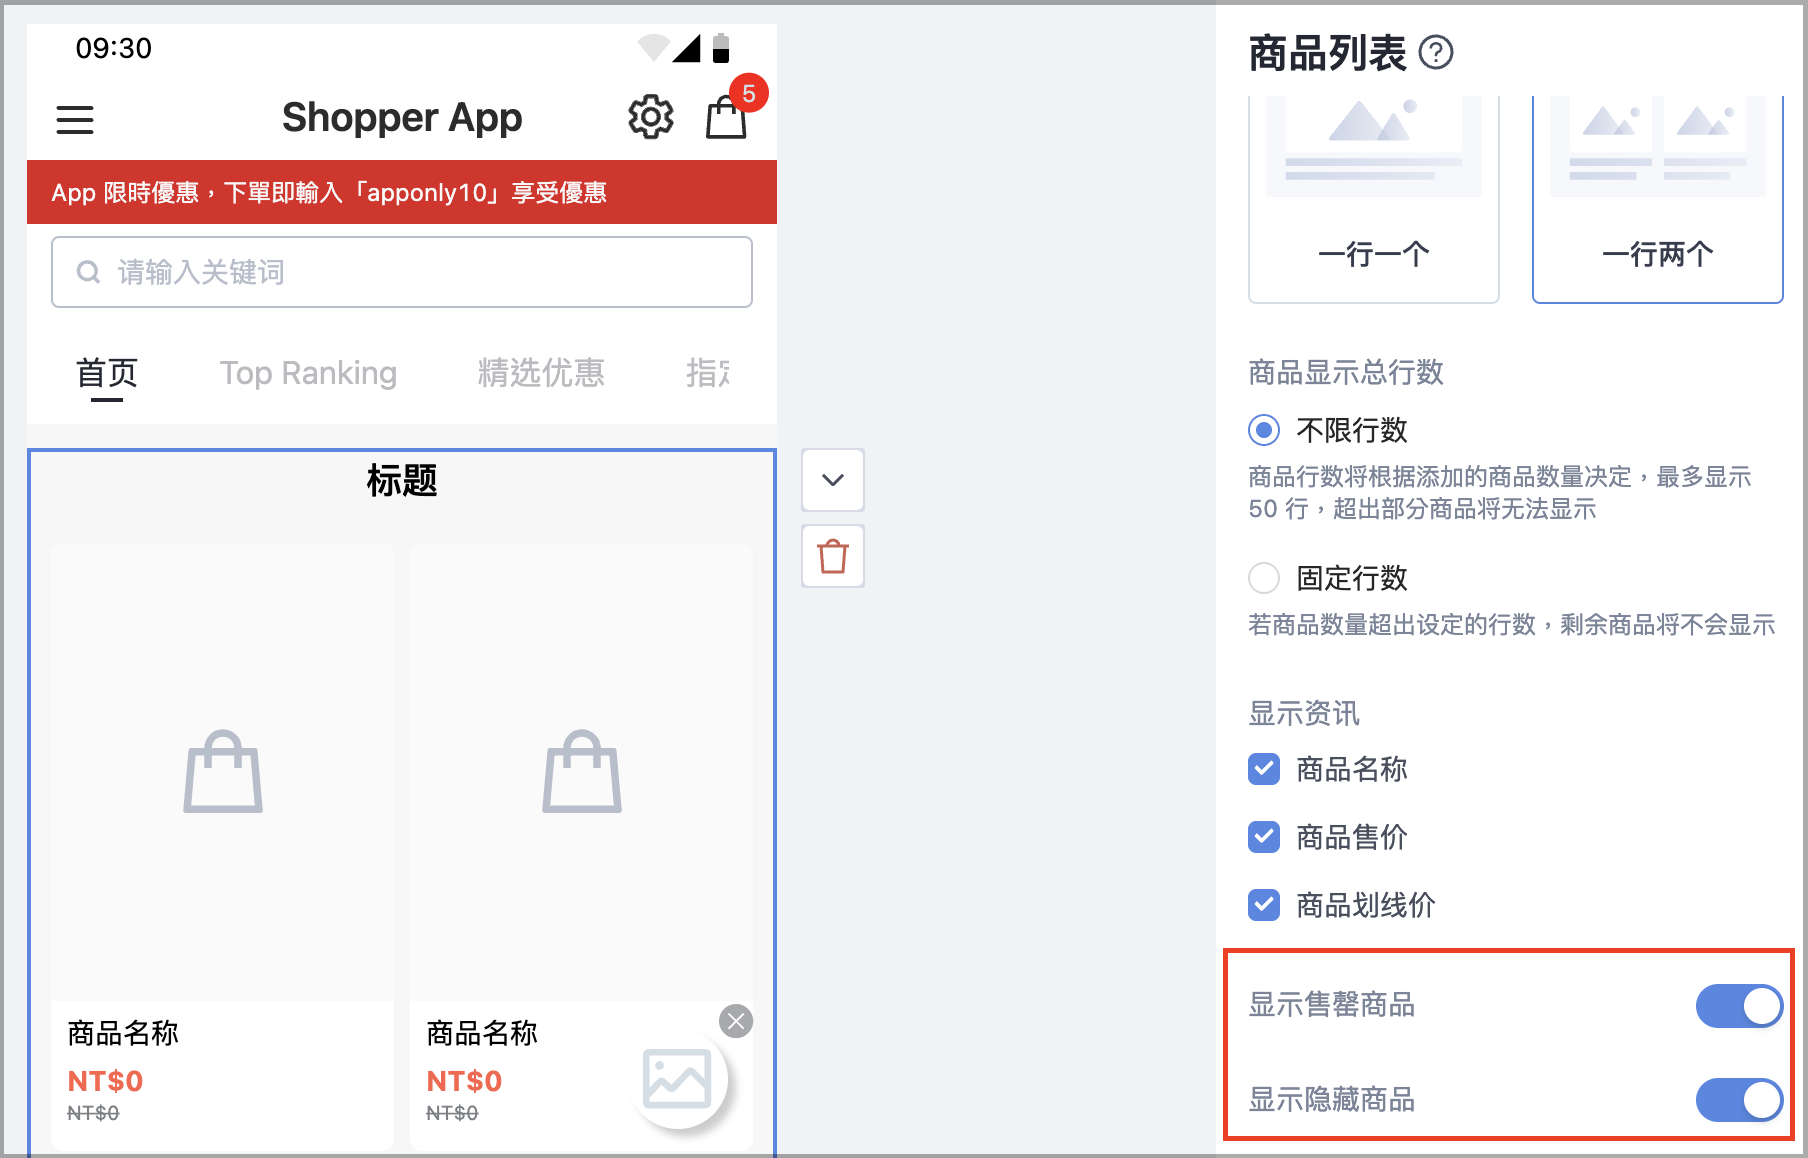Viewport: 1808px width, 1158px height.
Task: Click the Shopper App title
Action: coord(402,118)
